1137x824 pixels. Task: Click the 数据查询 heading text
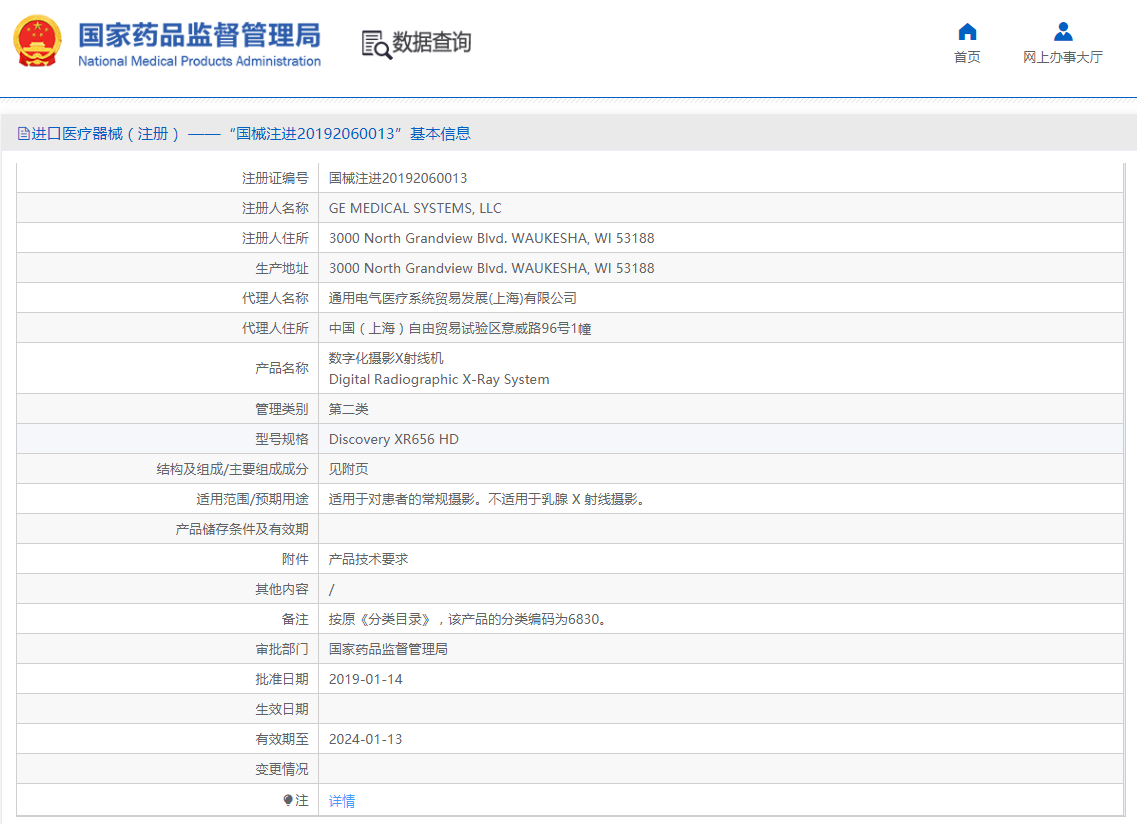pos(431,42)
